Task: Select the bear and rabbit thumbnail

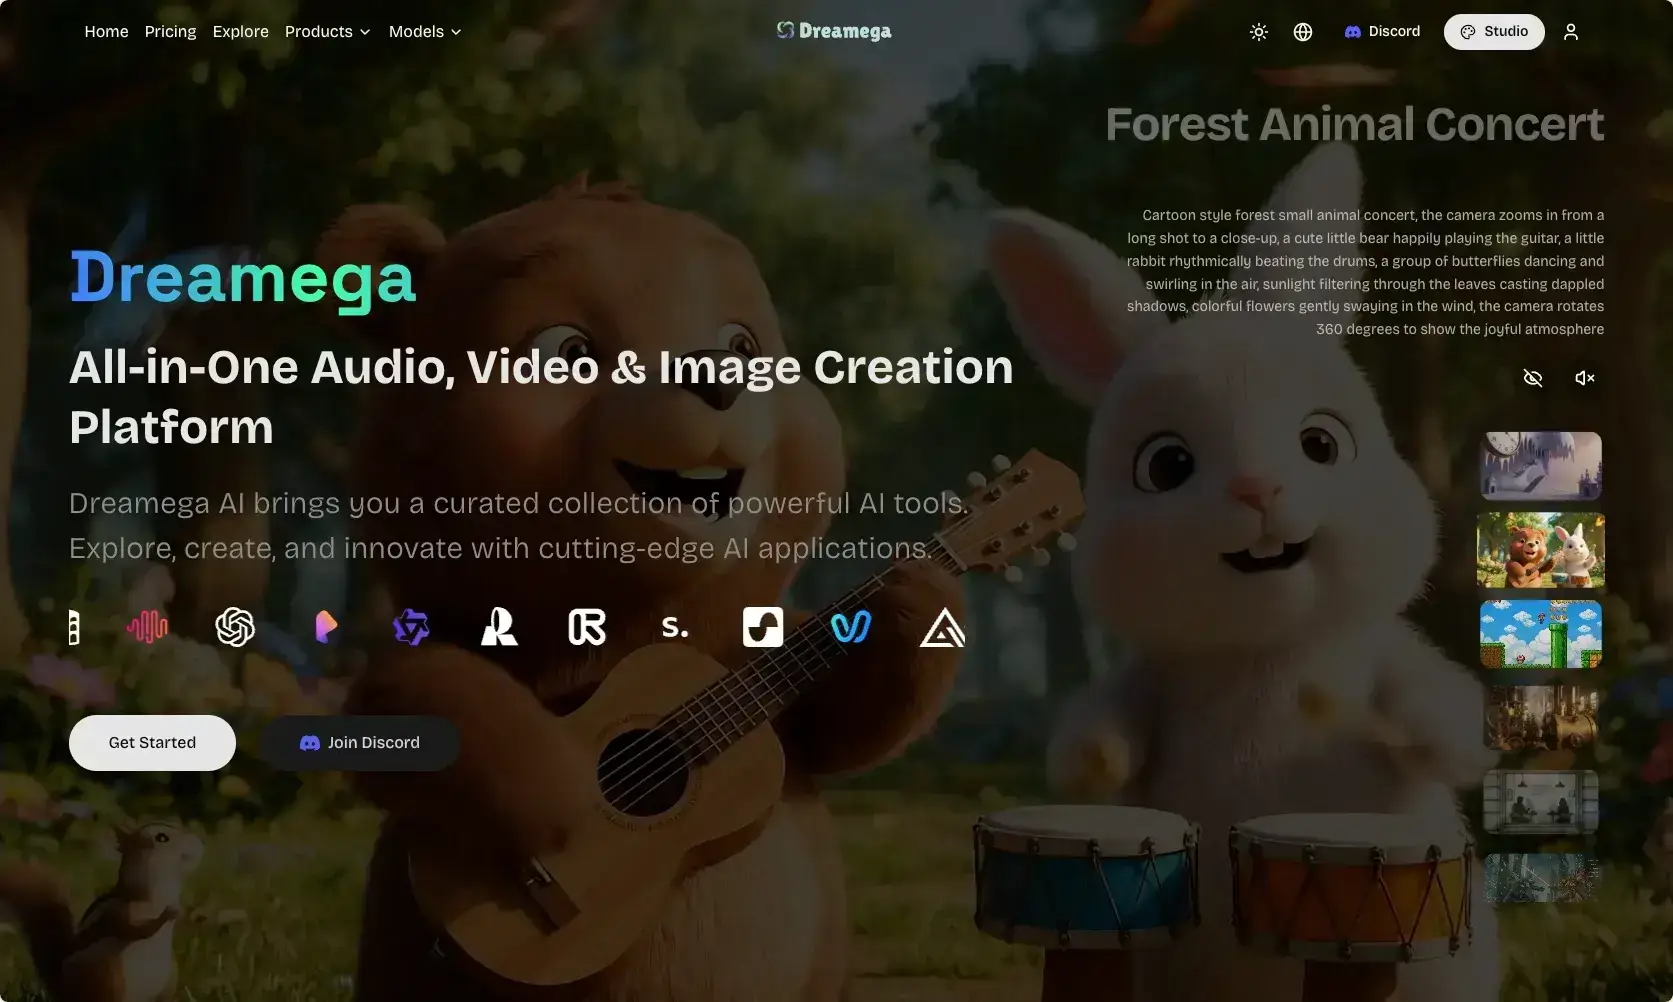Action: [x=1540, y=550]
